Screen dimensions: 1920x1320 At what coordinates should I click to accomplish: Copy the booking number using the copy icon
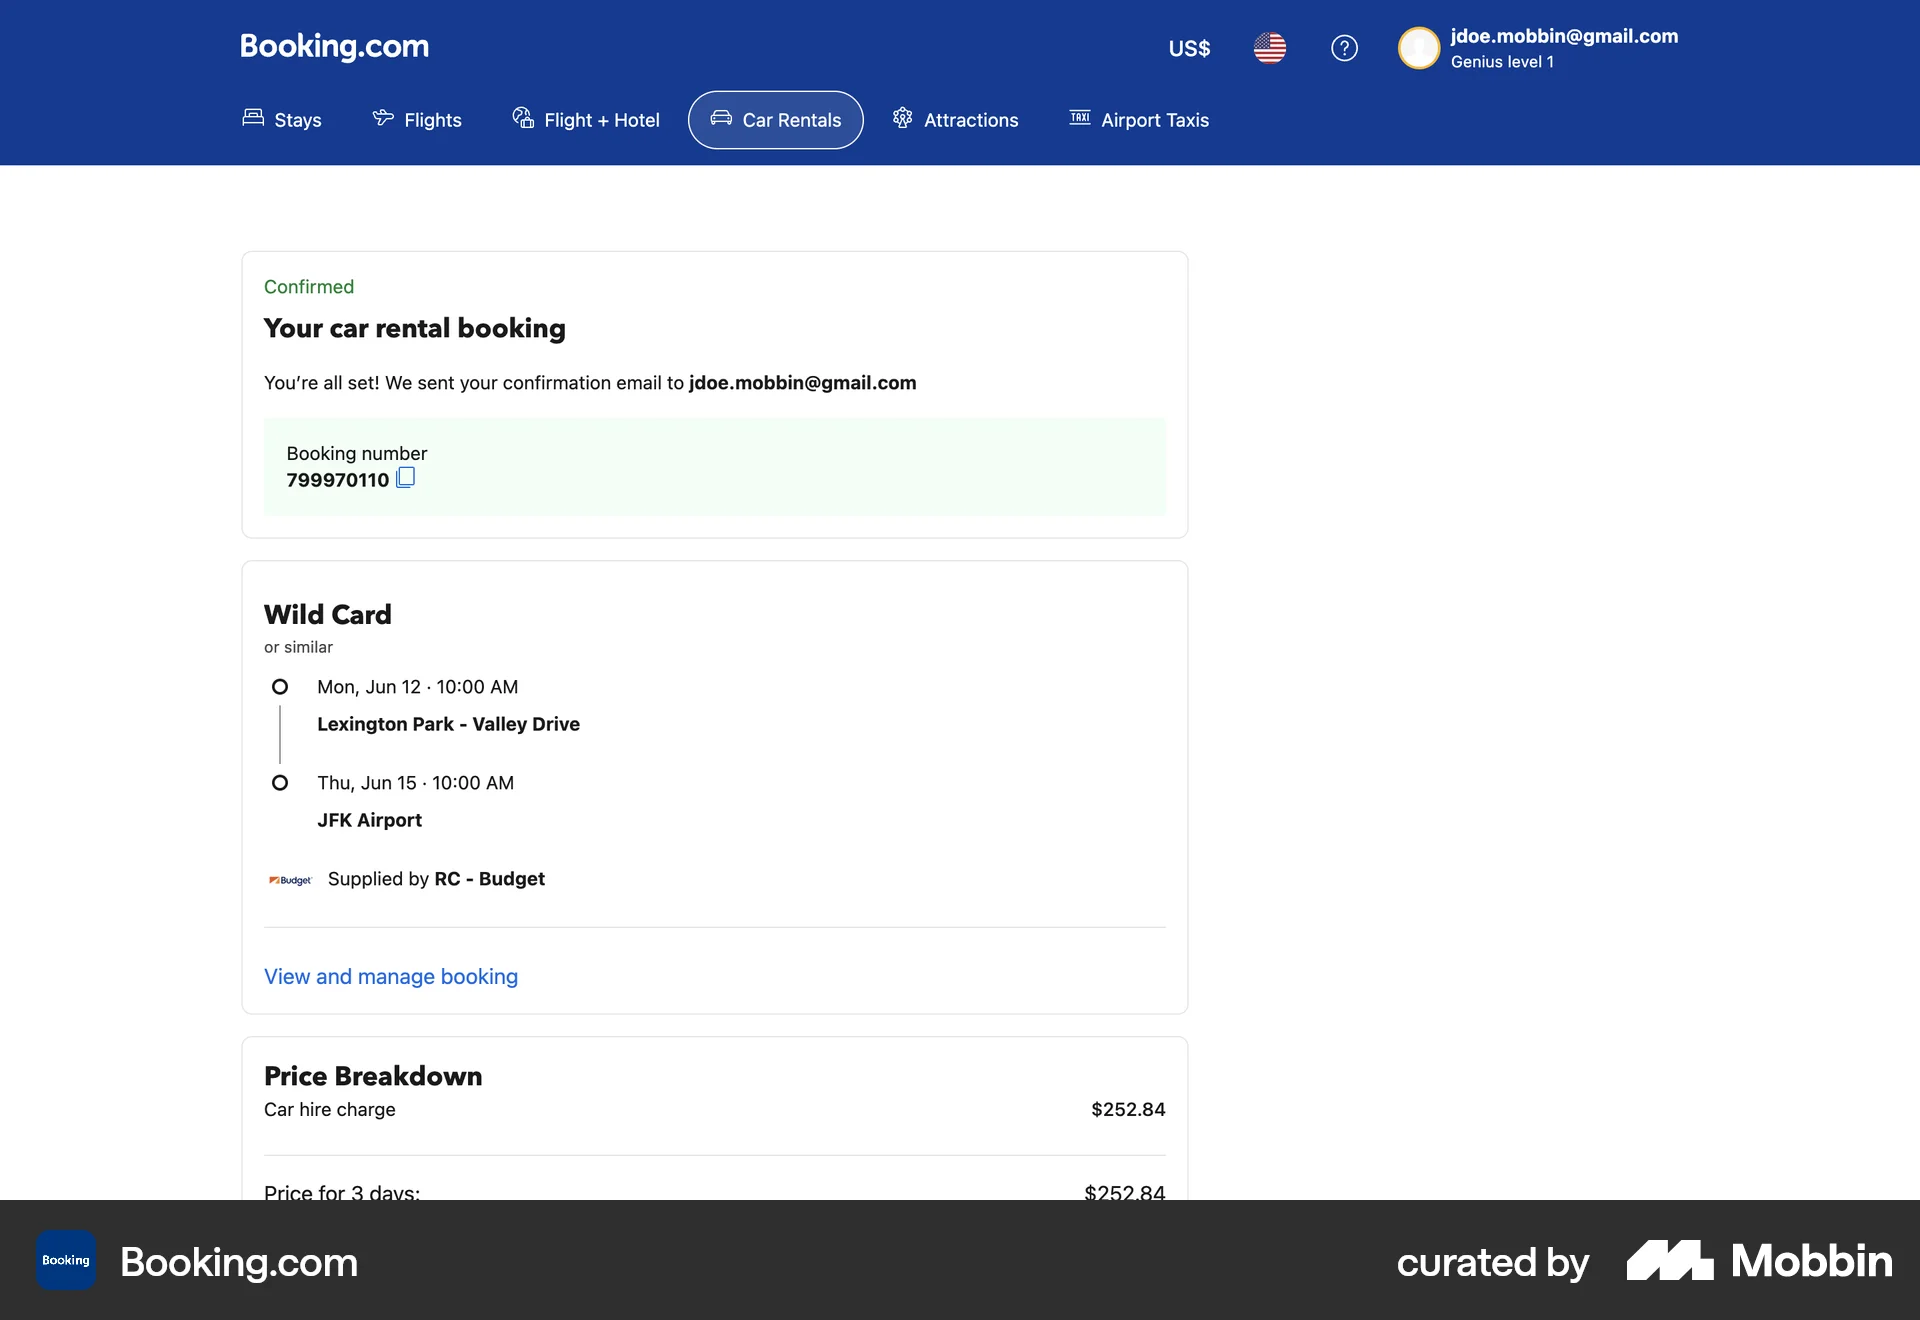coord(404,478)
